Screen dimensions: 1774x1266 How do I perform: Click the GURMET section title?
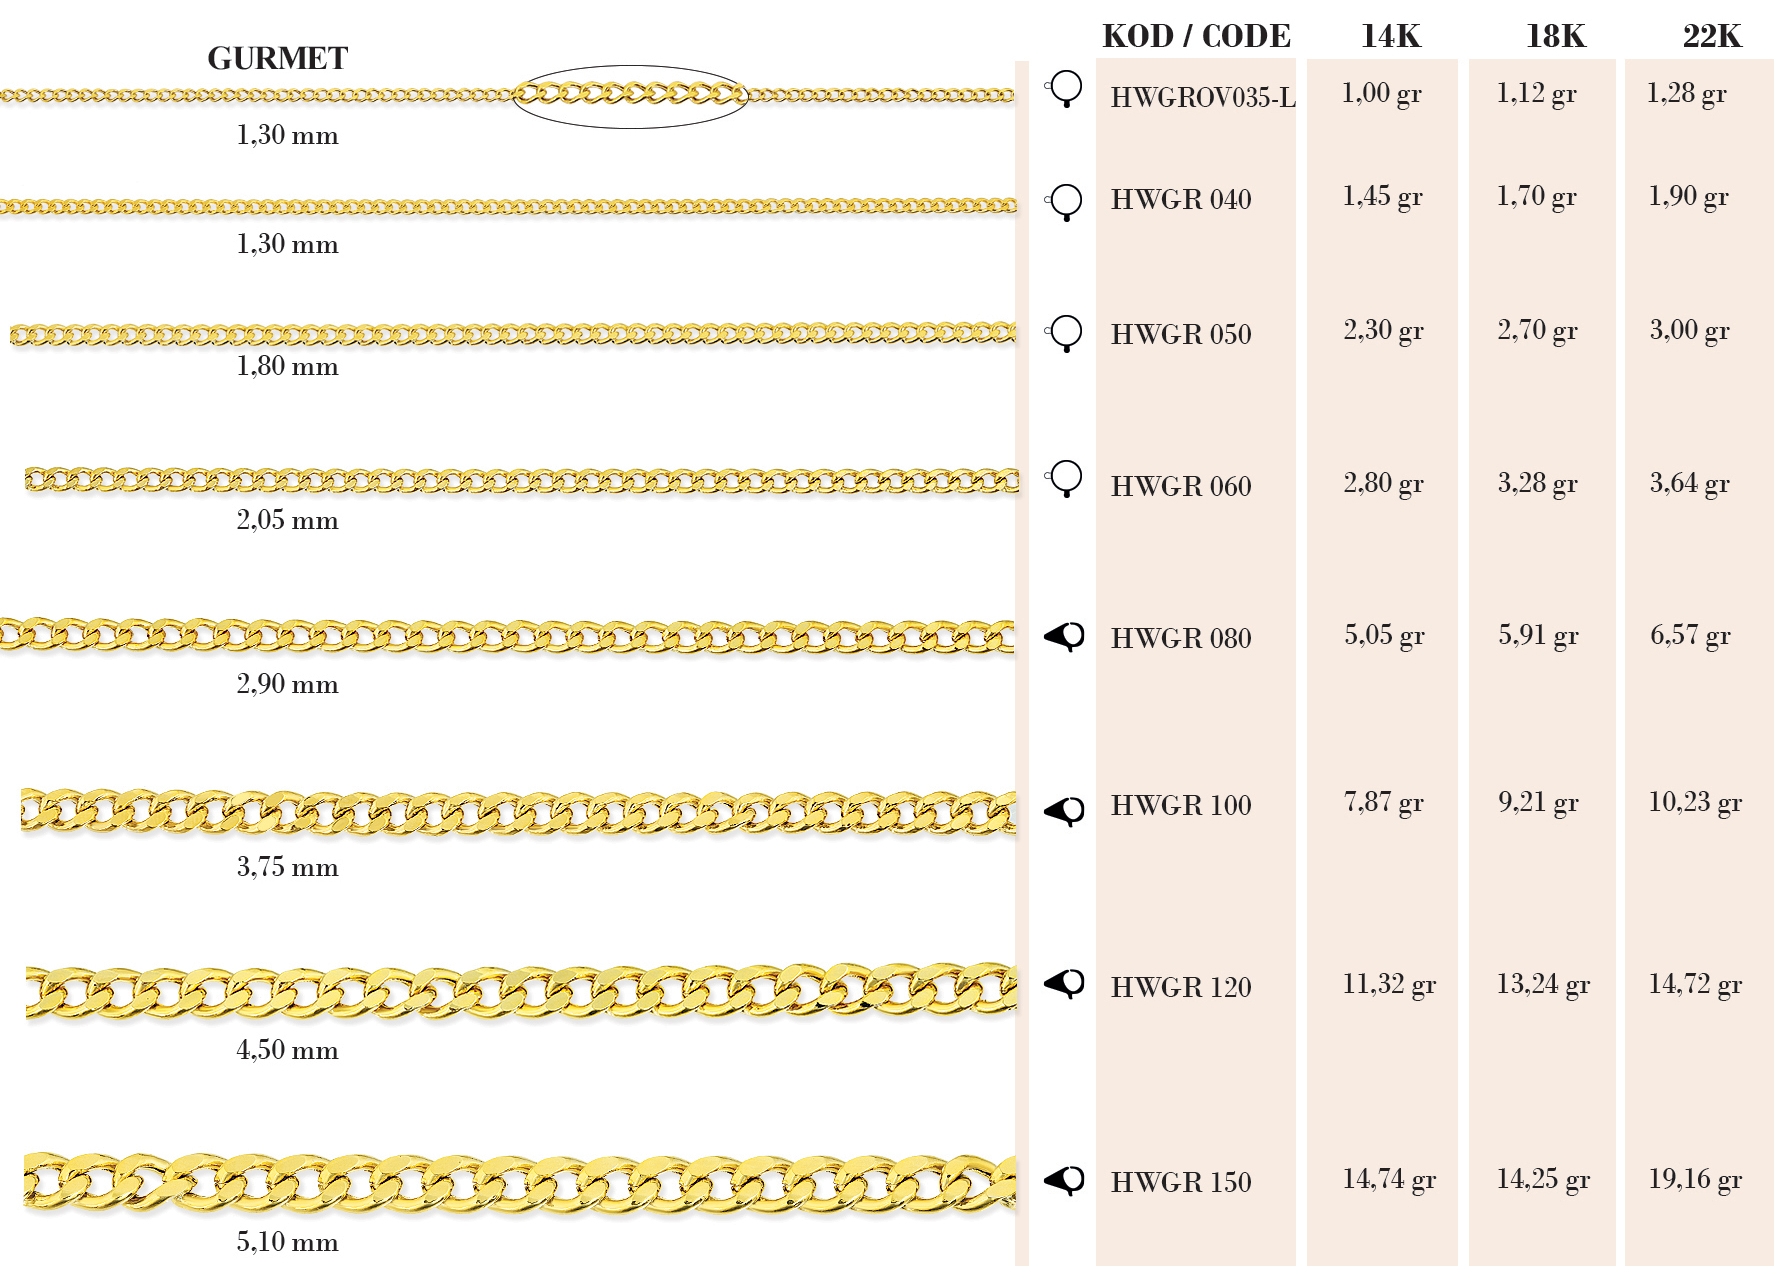277,58
